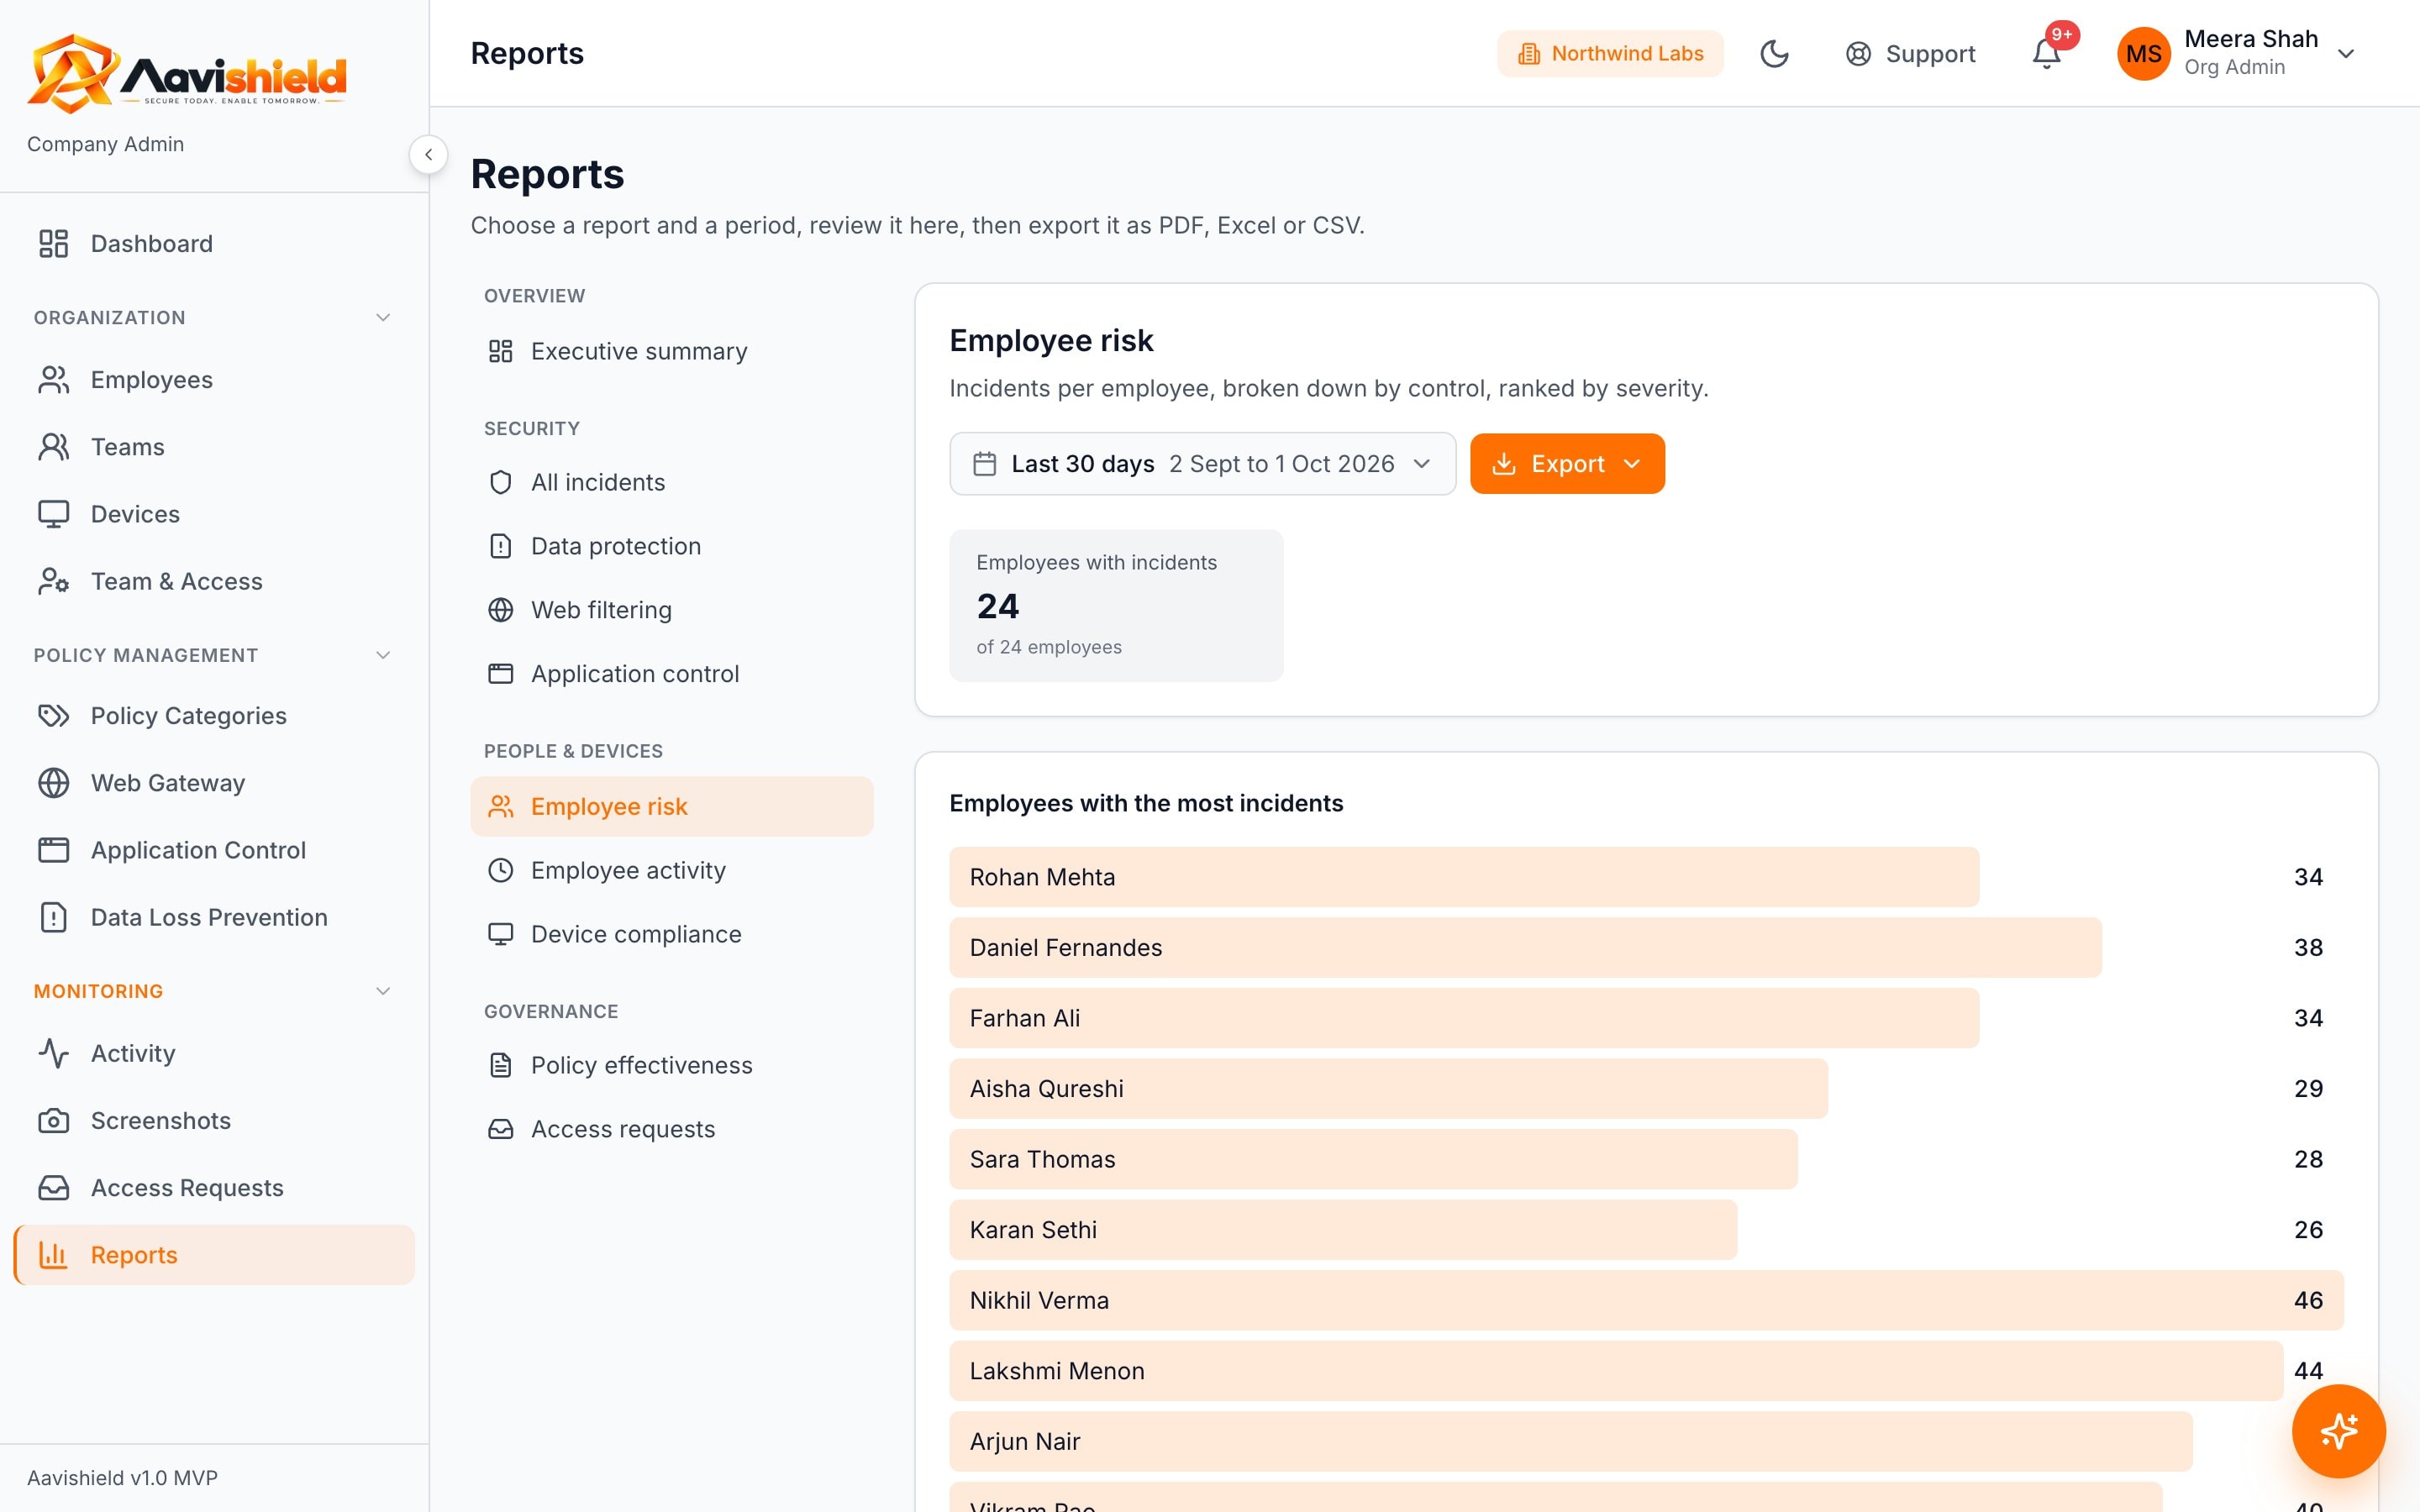Toggle dark mode moon icon

1774,53
